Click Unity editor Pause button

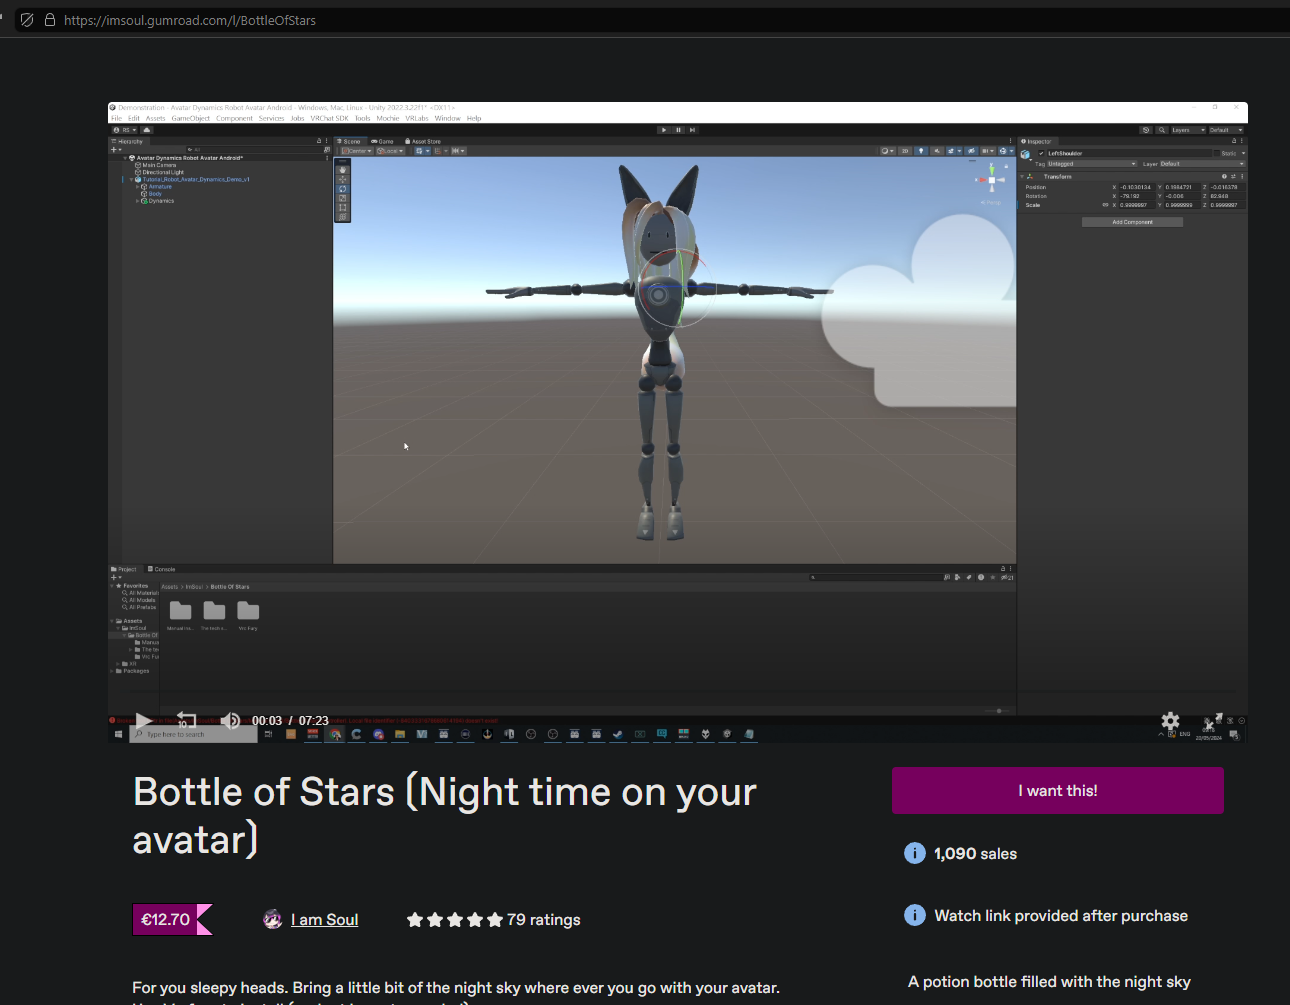coord(678,130)
